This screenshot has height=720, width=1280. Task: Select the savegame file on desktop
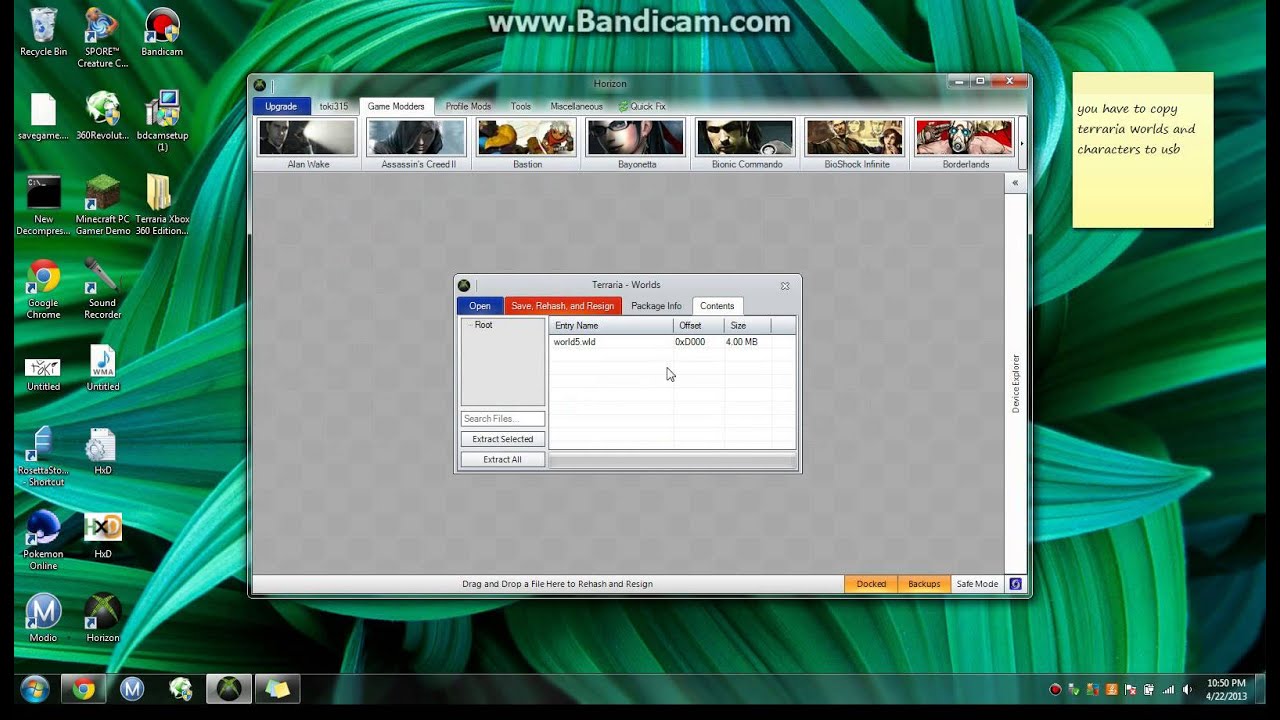tap(43, 117)
